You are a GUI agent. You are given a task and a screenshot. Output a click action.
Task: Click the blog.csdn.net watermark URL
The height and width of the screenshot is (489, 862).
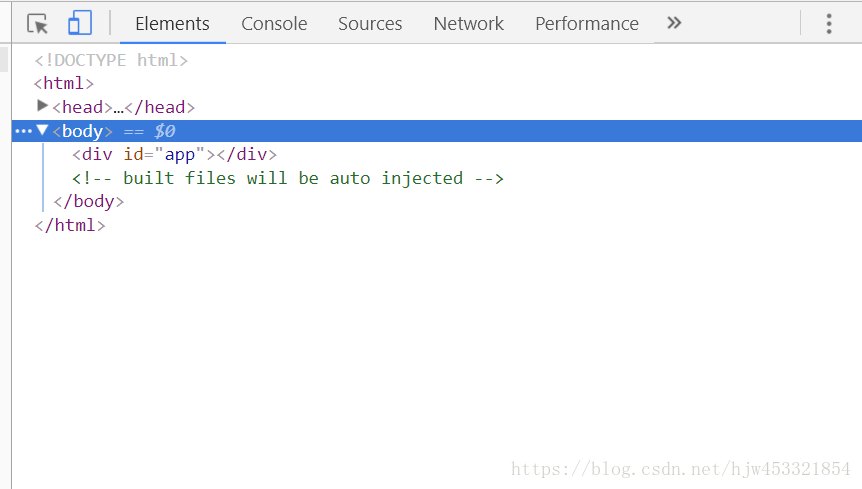pos(680,469)
